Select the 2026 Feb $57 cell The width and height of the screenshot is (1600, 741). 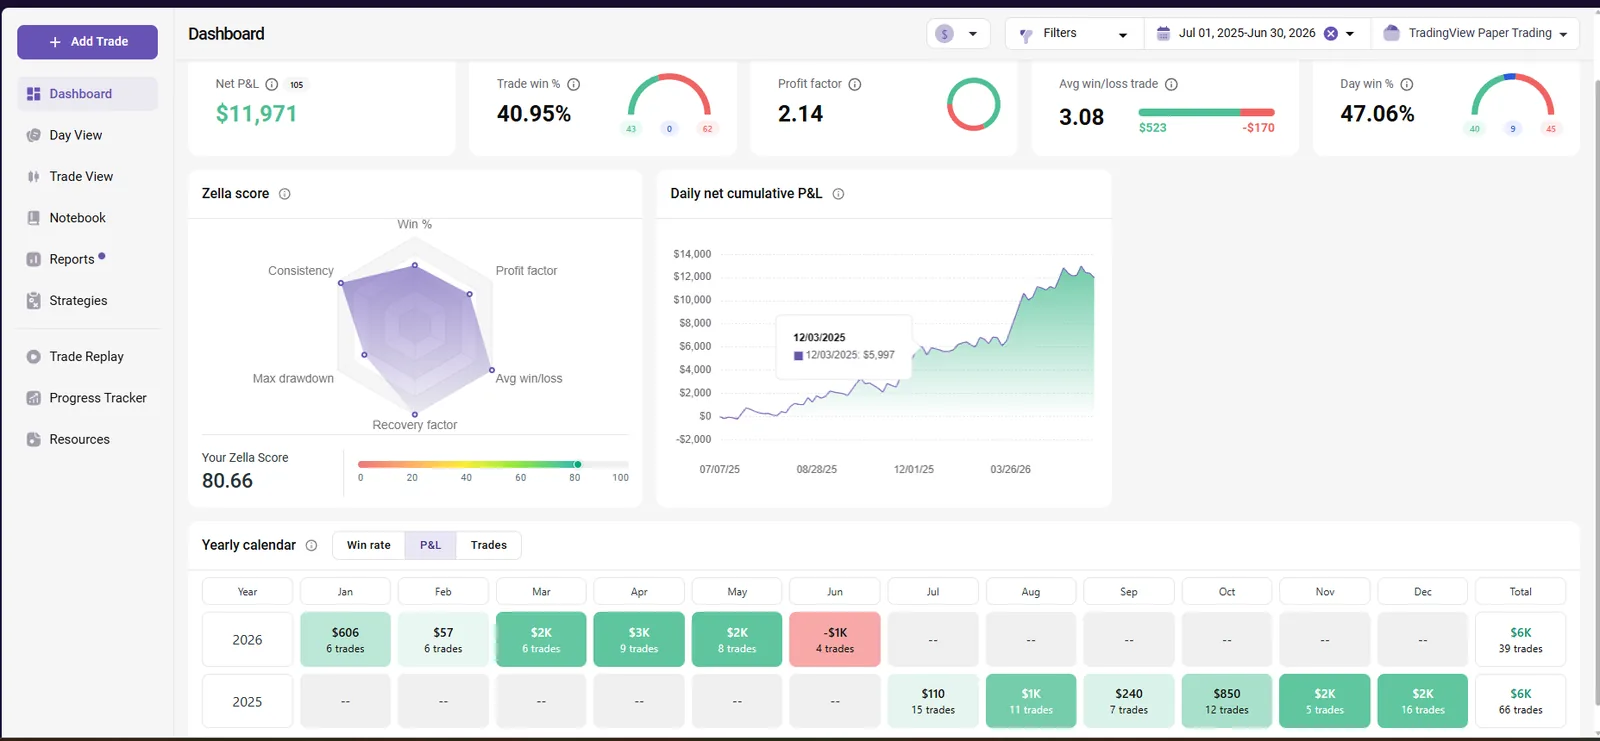point(443,640)
